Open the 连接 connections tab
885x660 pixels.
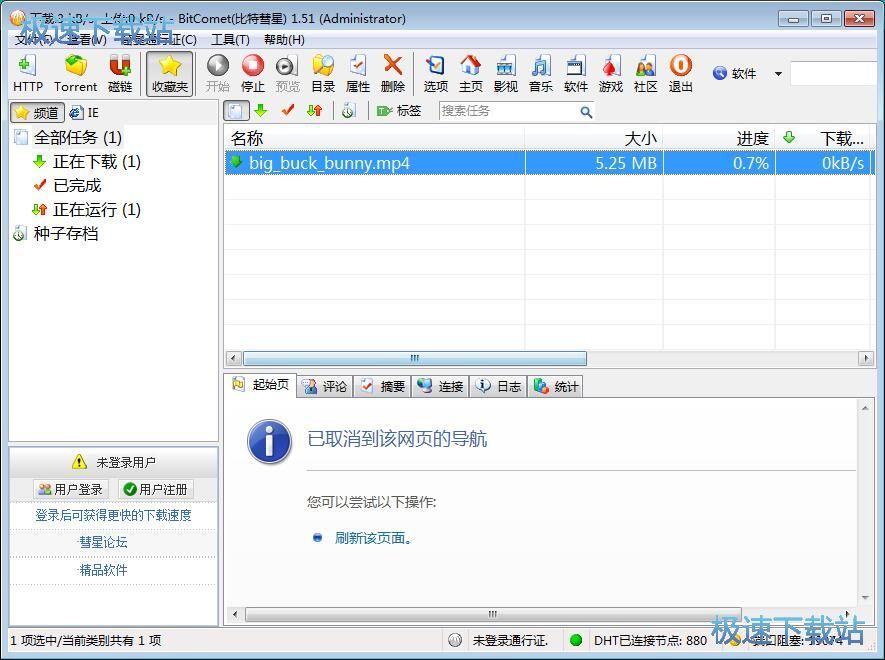tap(440, 386)
